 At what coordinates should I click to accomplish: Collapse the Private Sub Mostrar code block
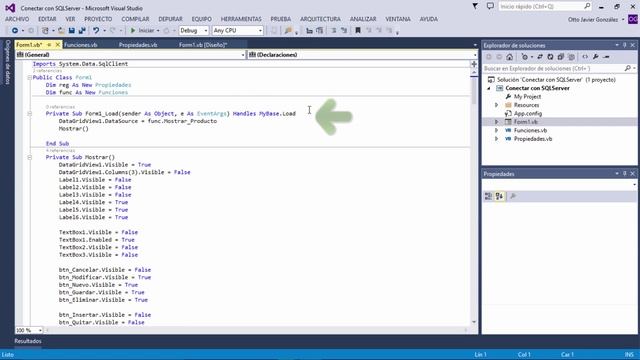pos(29,157)
